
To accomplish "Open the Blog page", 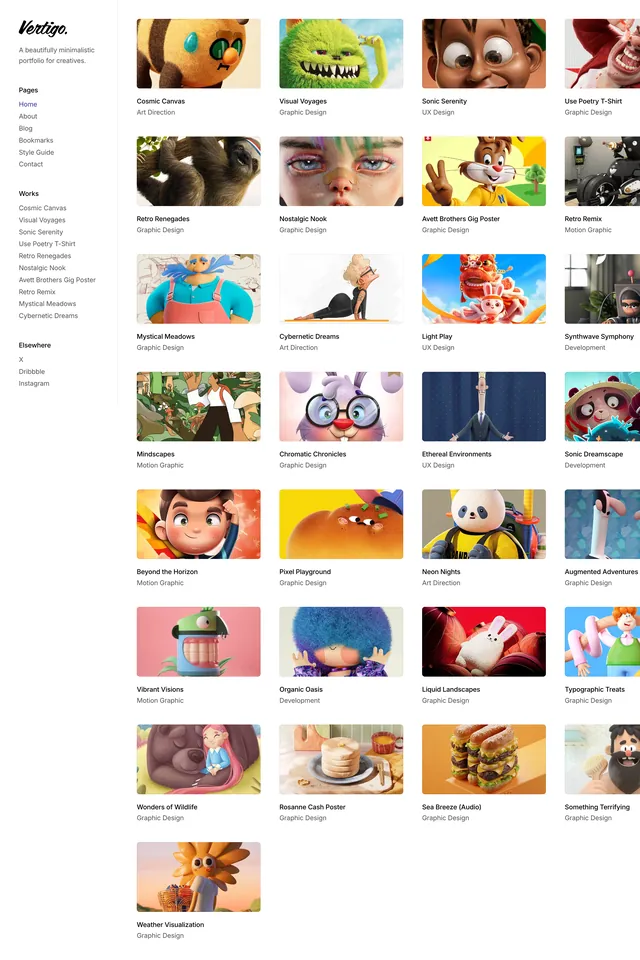I will (26, 129).
